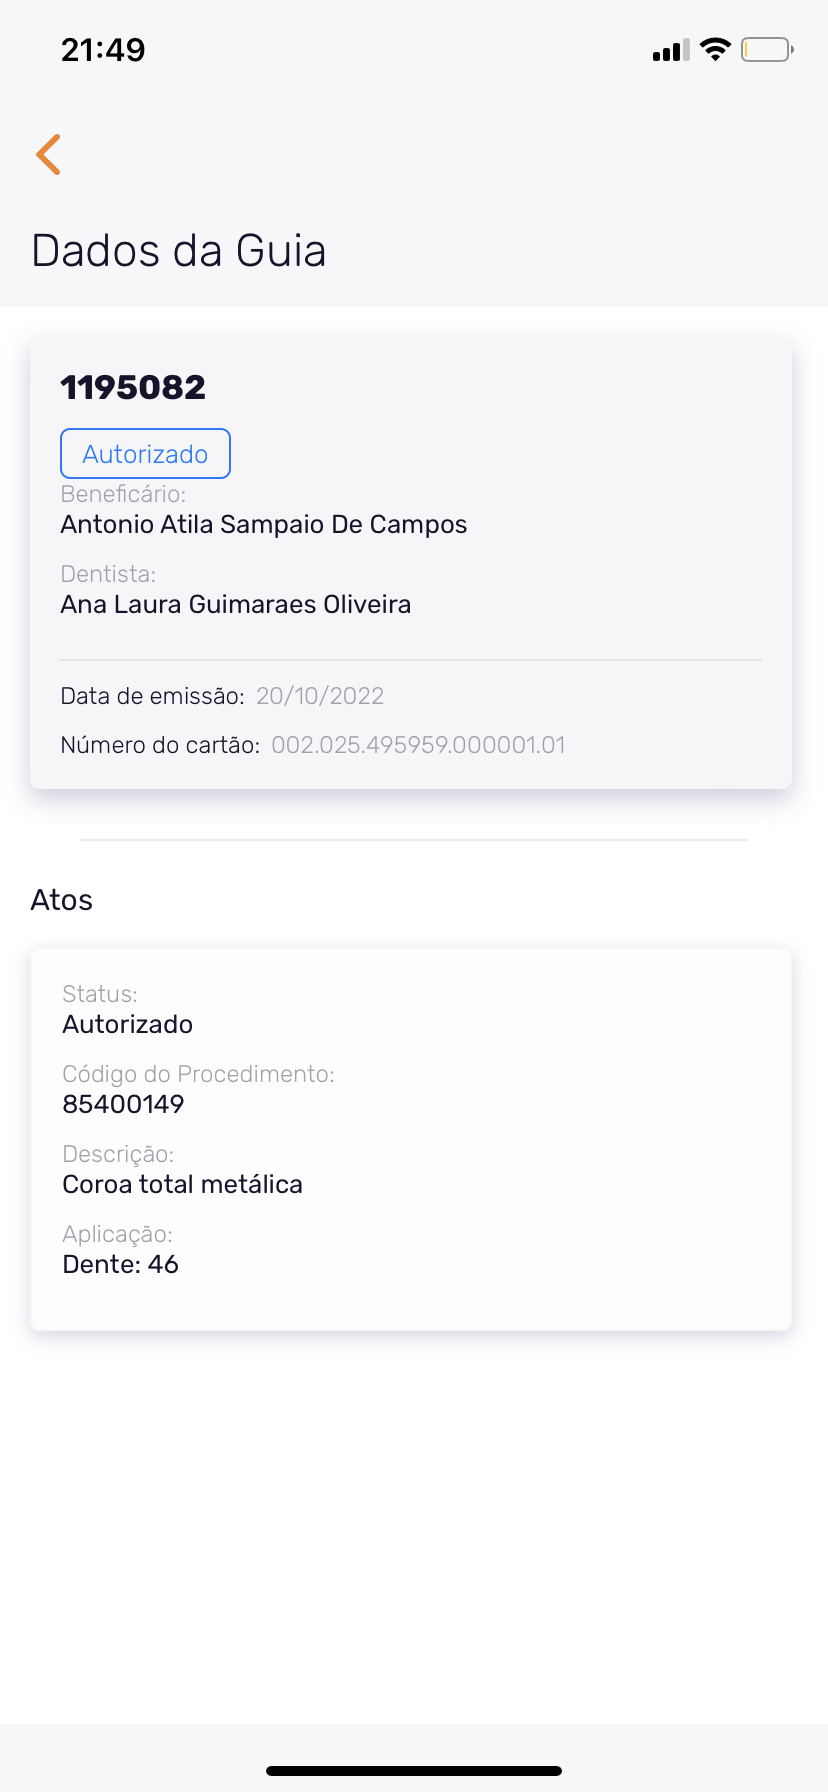
Task: Tap the cellular signal bars icon
Action: point(670,50)
